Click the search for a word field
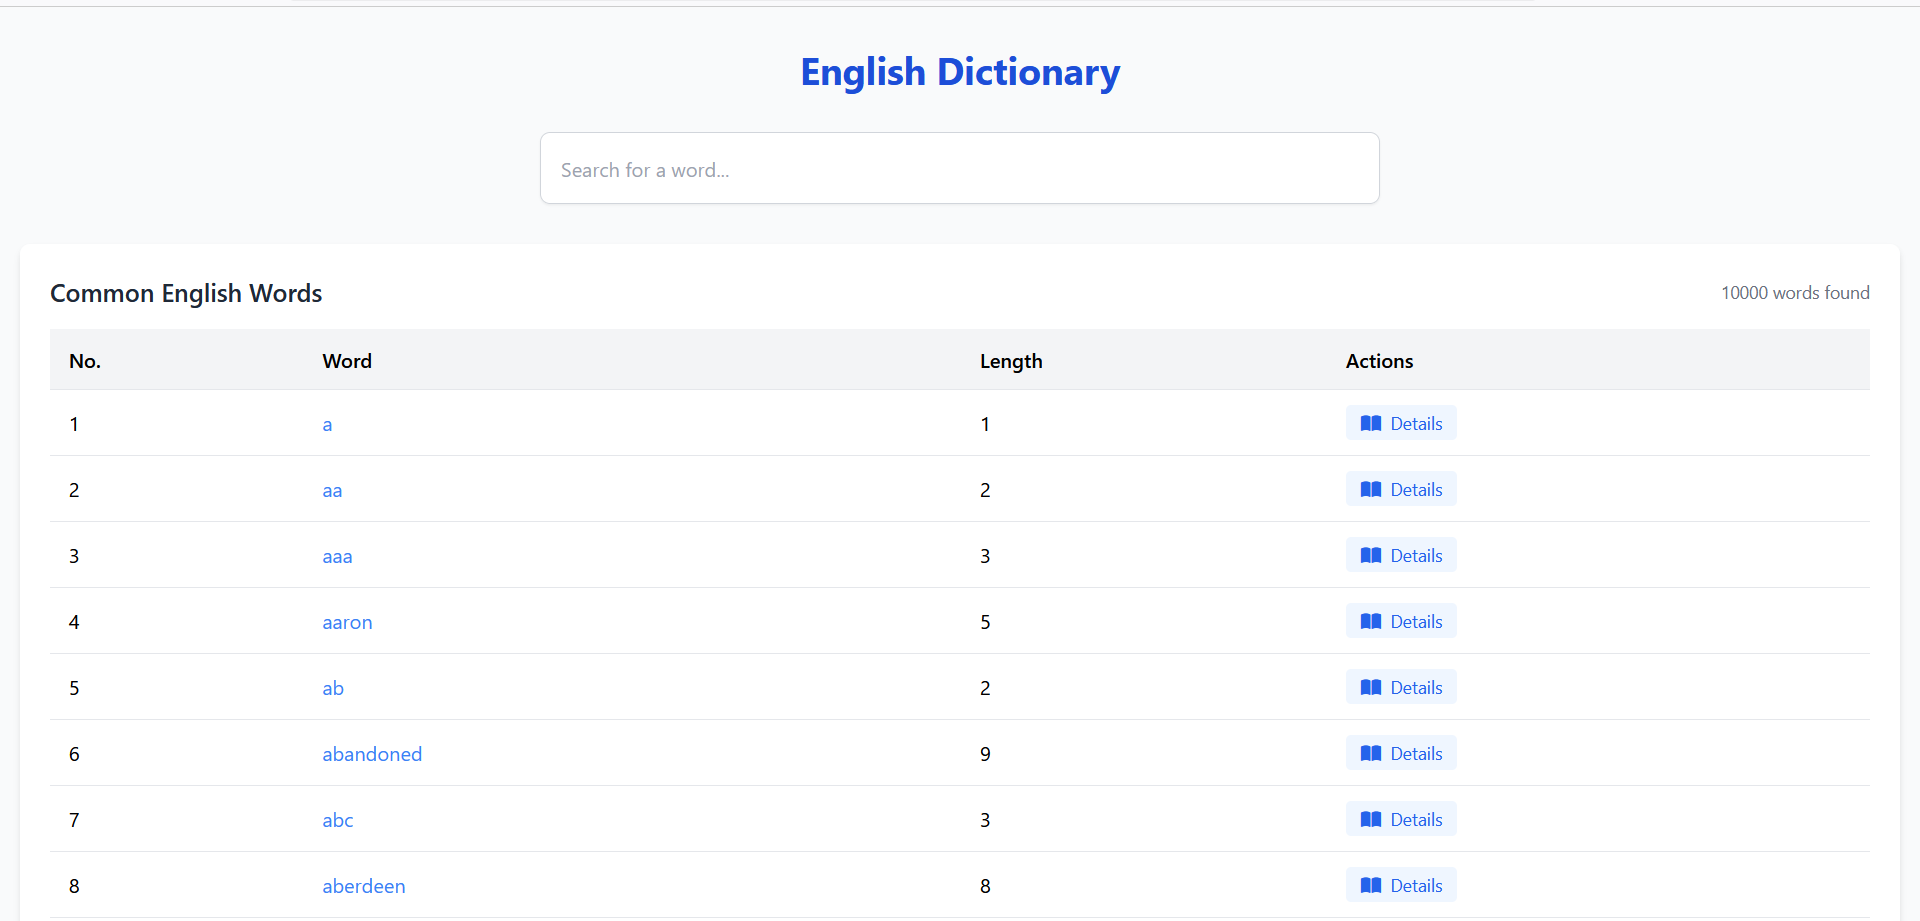This screenshot has width=1920, height=921. pos(960,168)
